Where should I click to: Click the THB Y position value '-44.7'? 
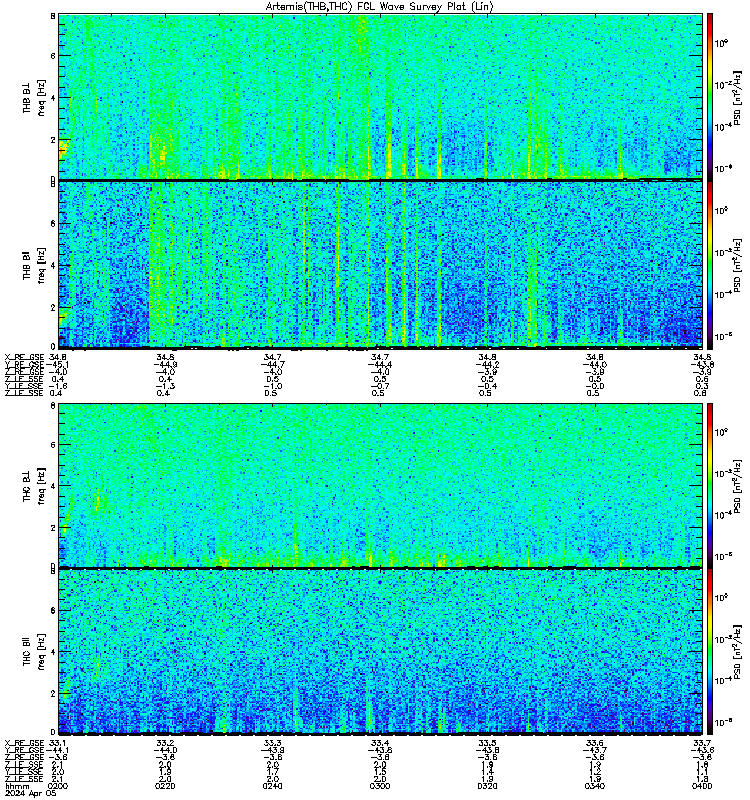pos(272,365)
